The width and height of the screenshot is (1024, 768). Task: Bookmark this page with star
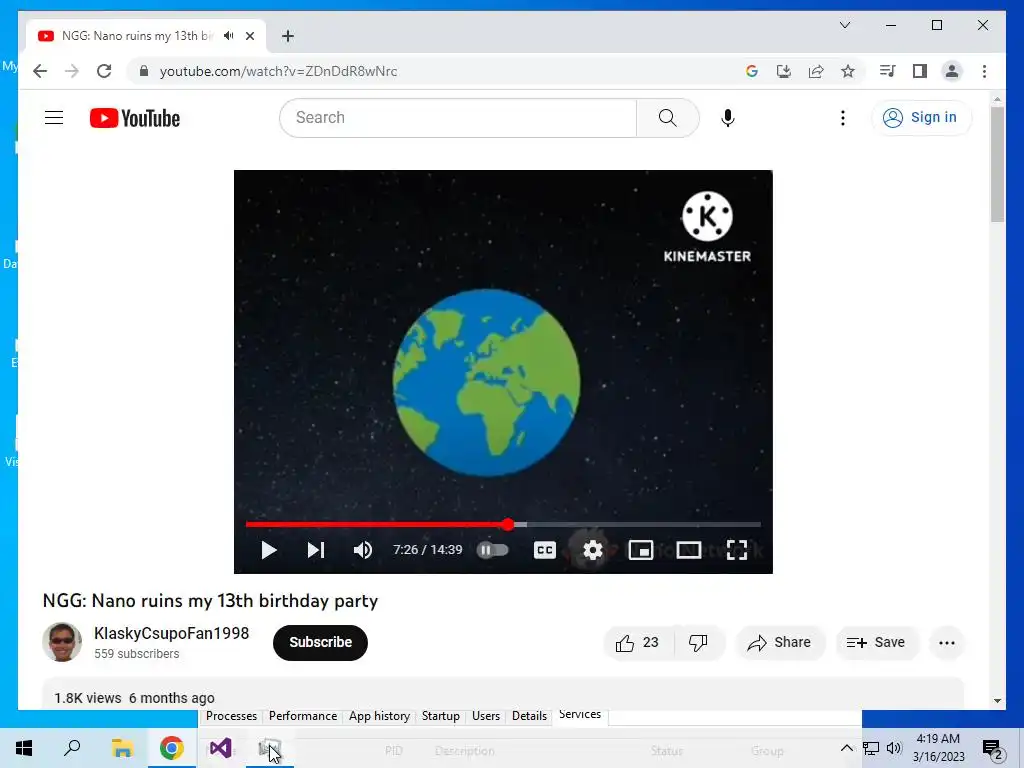pos(848,71)
